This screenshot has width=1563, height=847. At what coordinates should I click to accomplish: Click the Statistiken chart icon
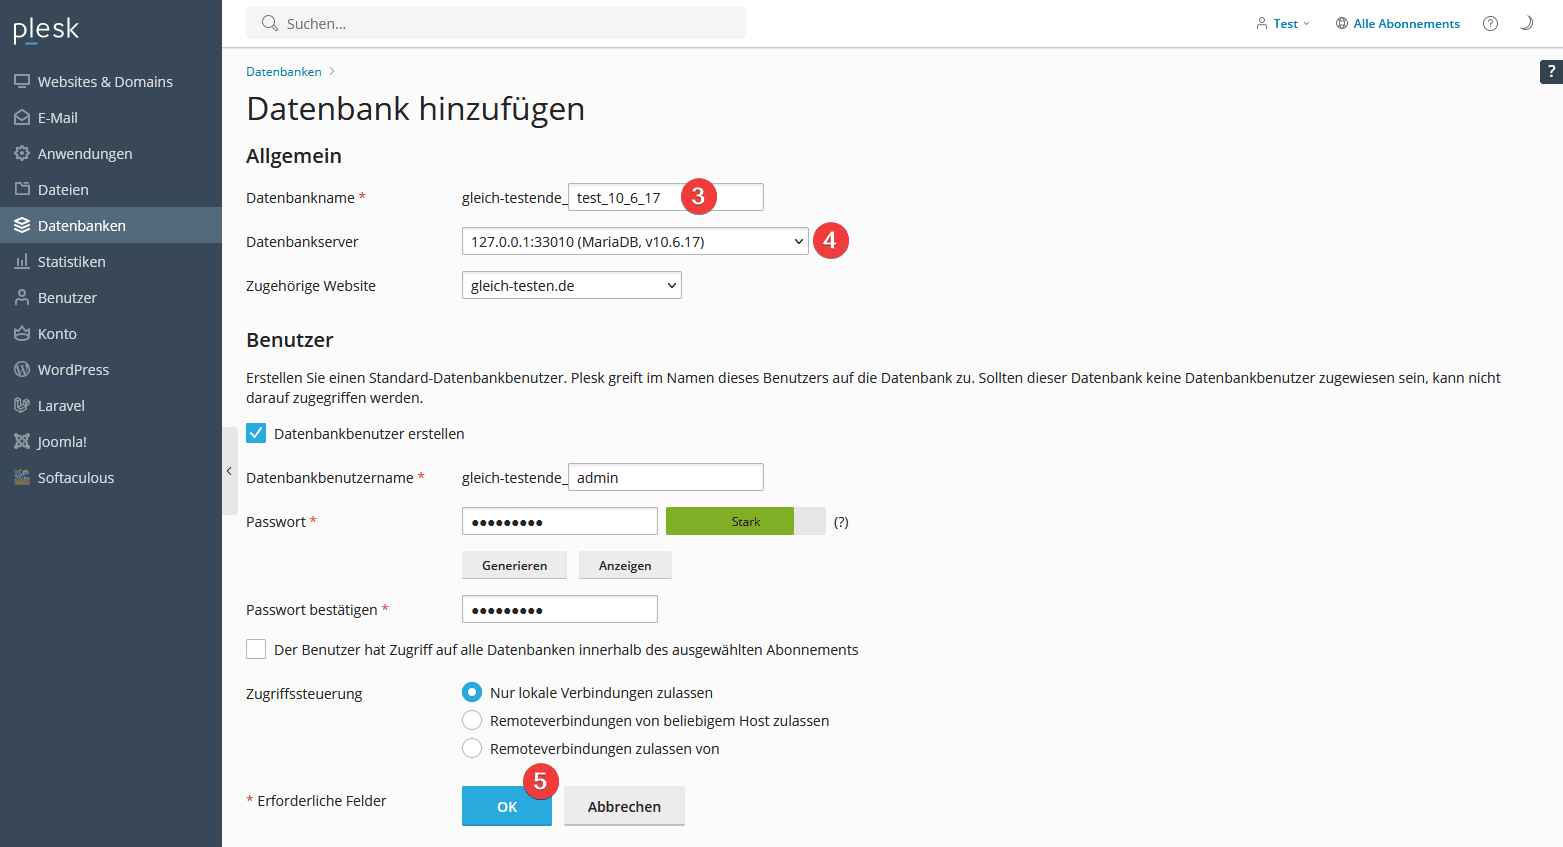coord(22,262)
